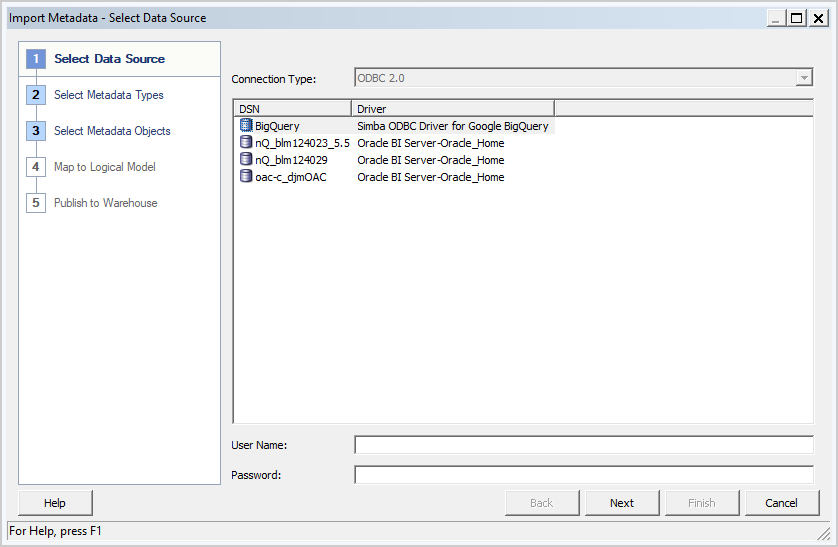
Task: Go to Select Metadata Types step
Action: point(109,95)
